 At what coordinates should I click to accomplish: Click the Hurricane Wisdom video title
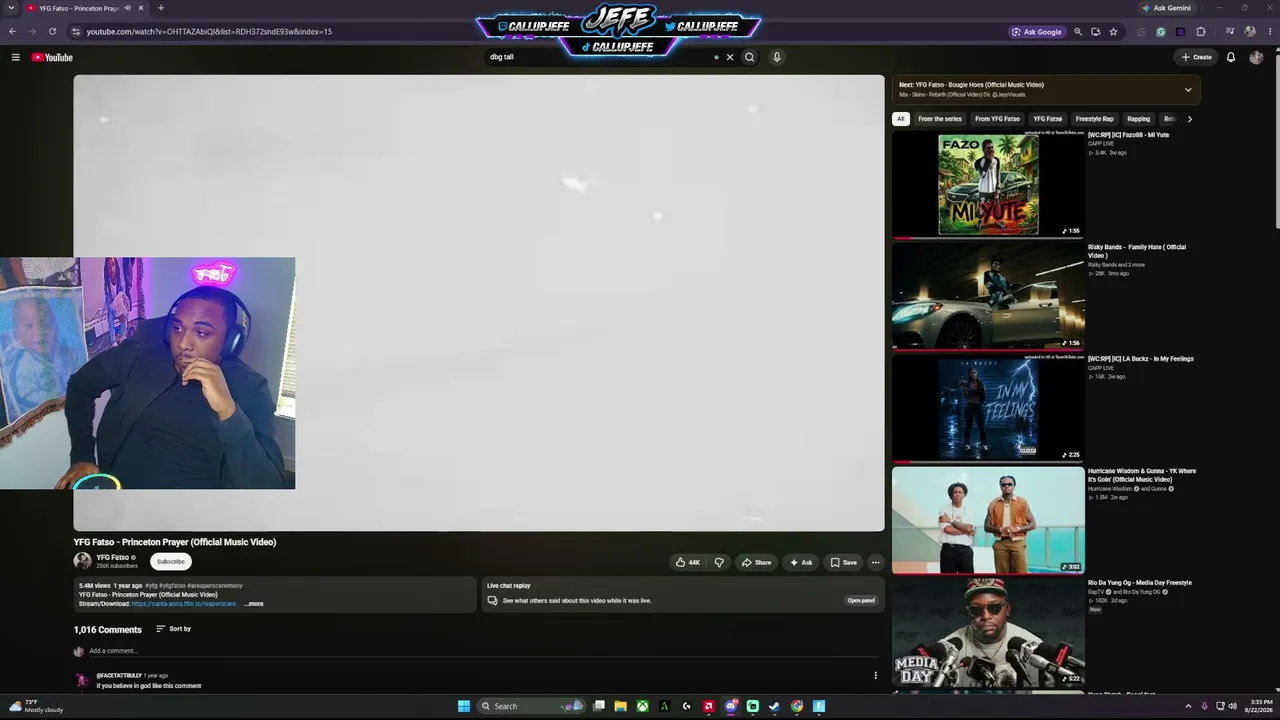click(1142, 475)
